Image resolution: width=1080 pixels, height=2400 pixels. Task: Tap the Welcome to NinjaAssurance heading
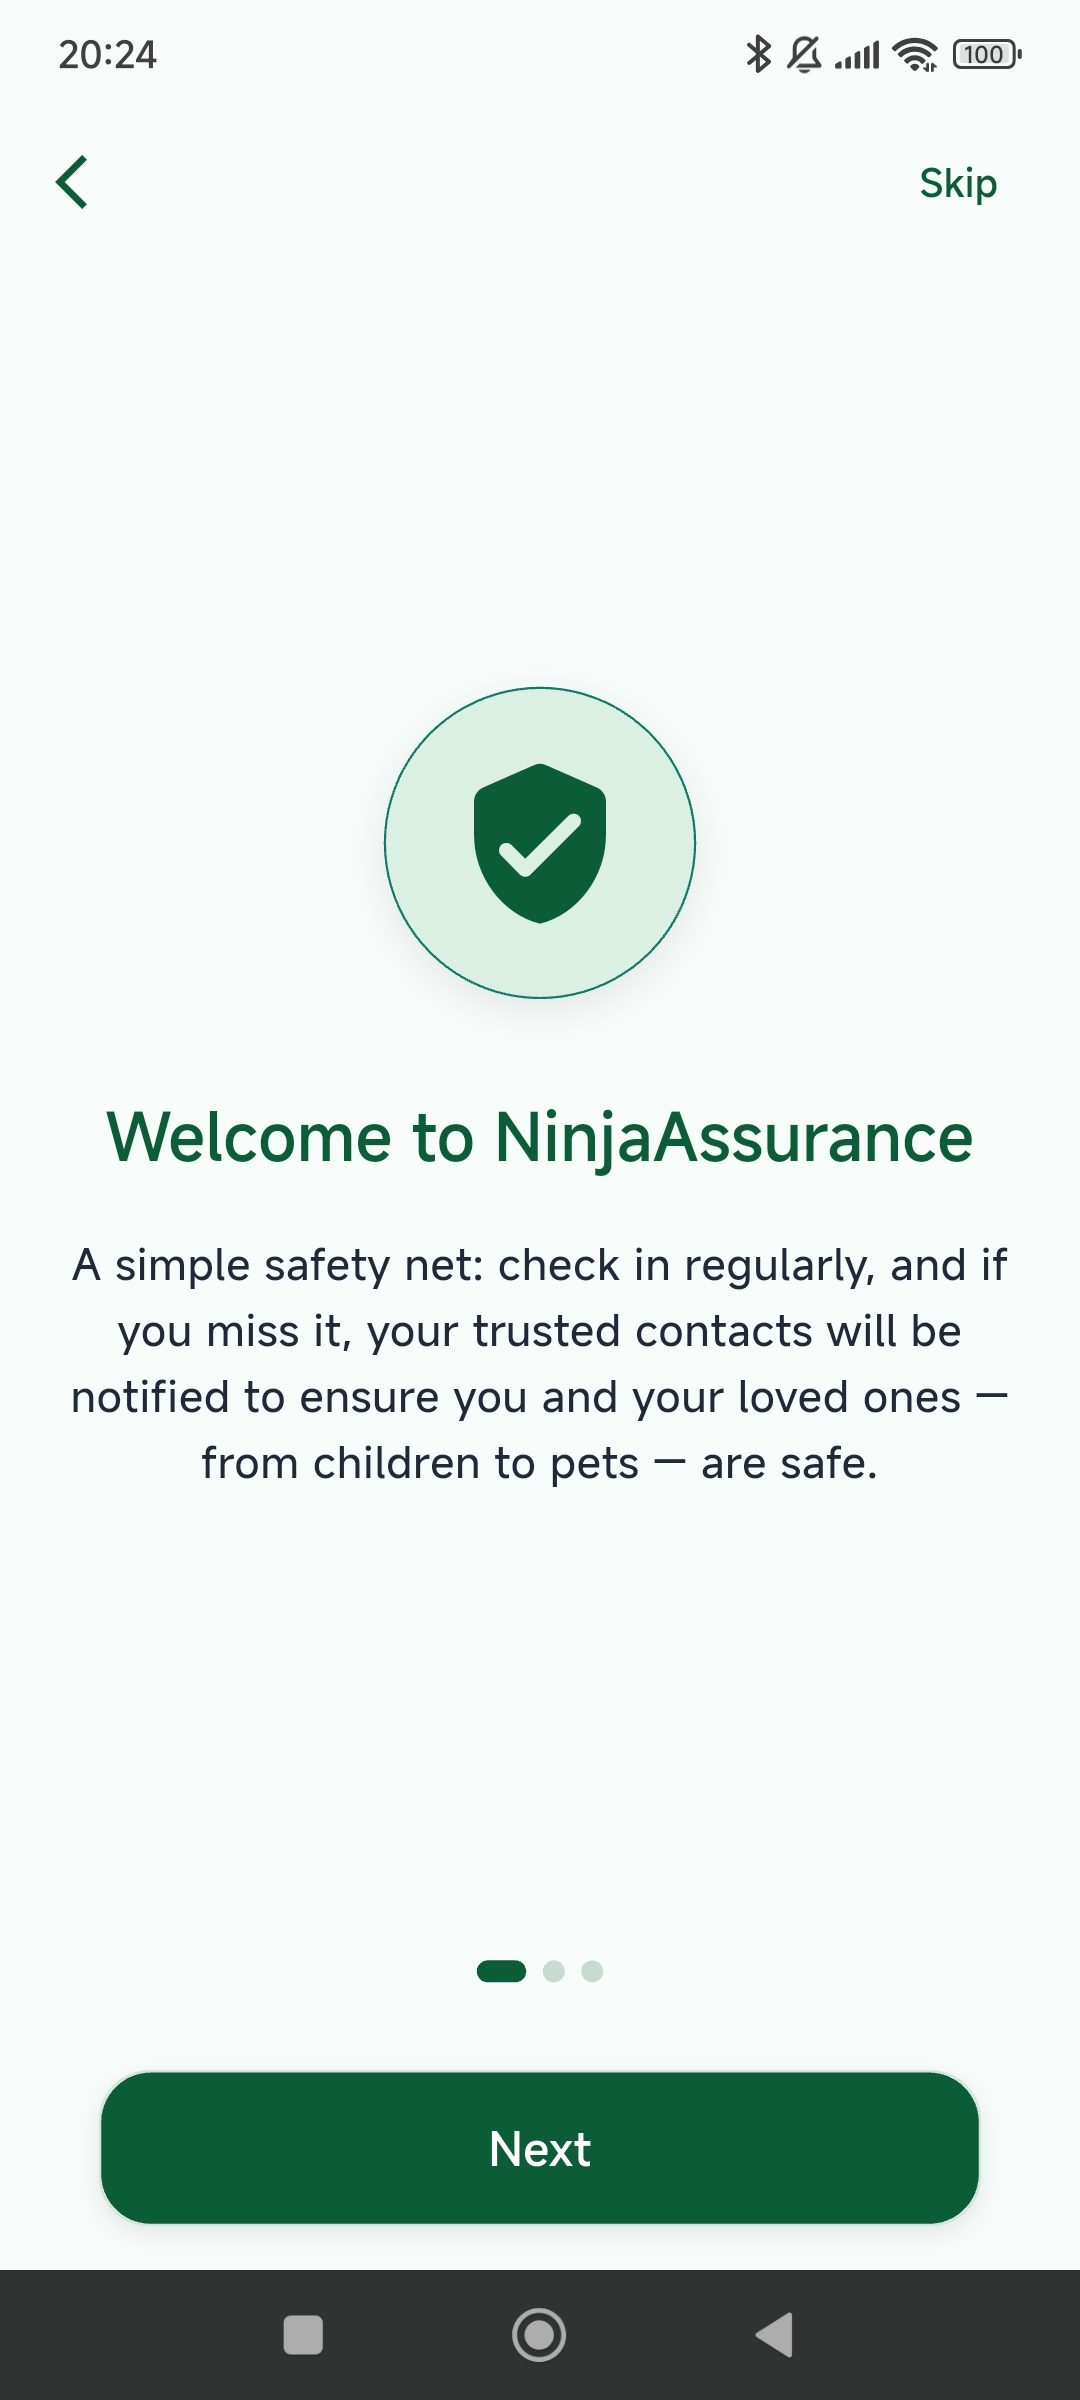pos(540,1137)
